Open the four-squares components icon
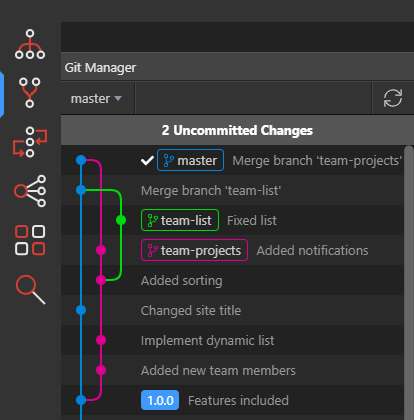Image resolution: width=414 pixels, height=420 pixels. point(30,240)
